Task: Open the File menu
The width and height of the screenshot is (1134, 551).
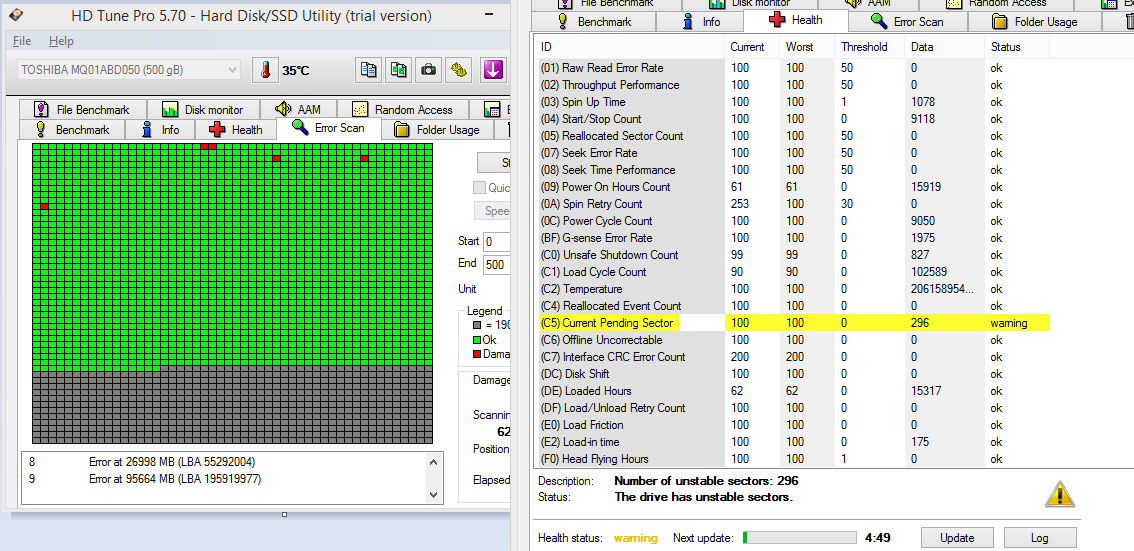Action: 22,41
